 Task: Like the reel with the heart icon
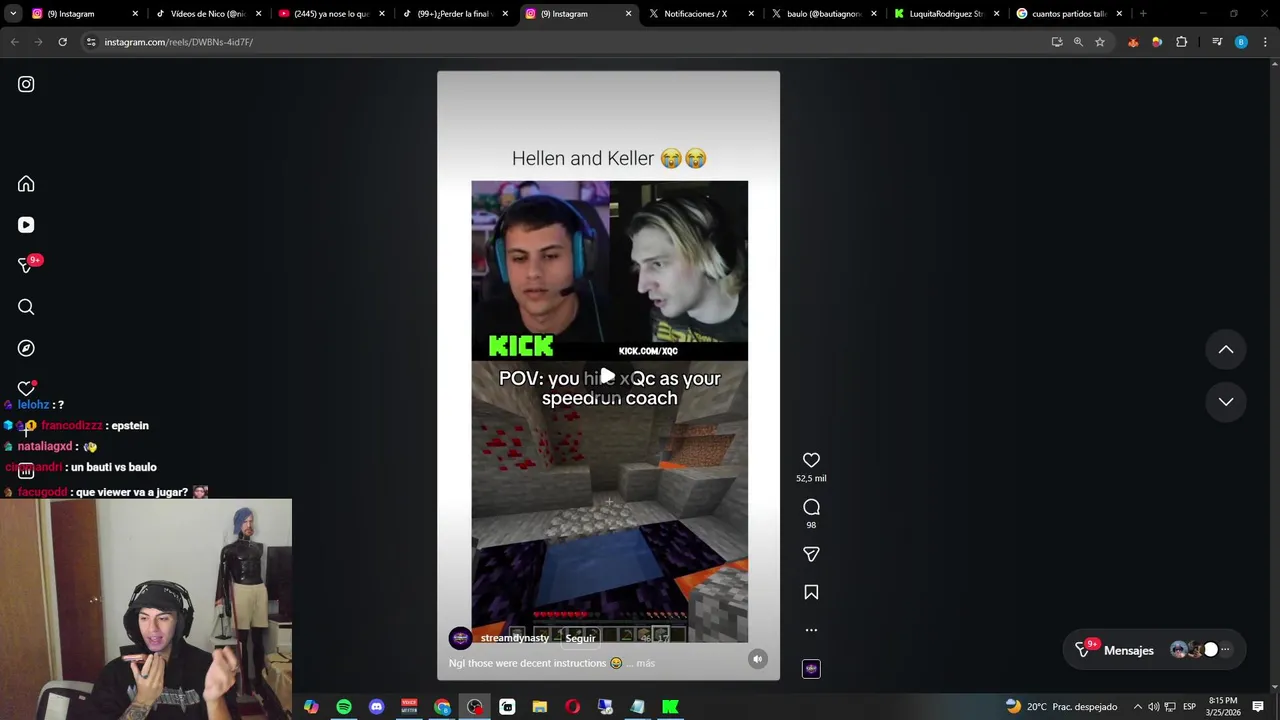coord(811,460)
